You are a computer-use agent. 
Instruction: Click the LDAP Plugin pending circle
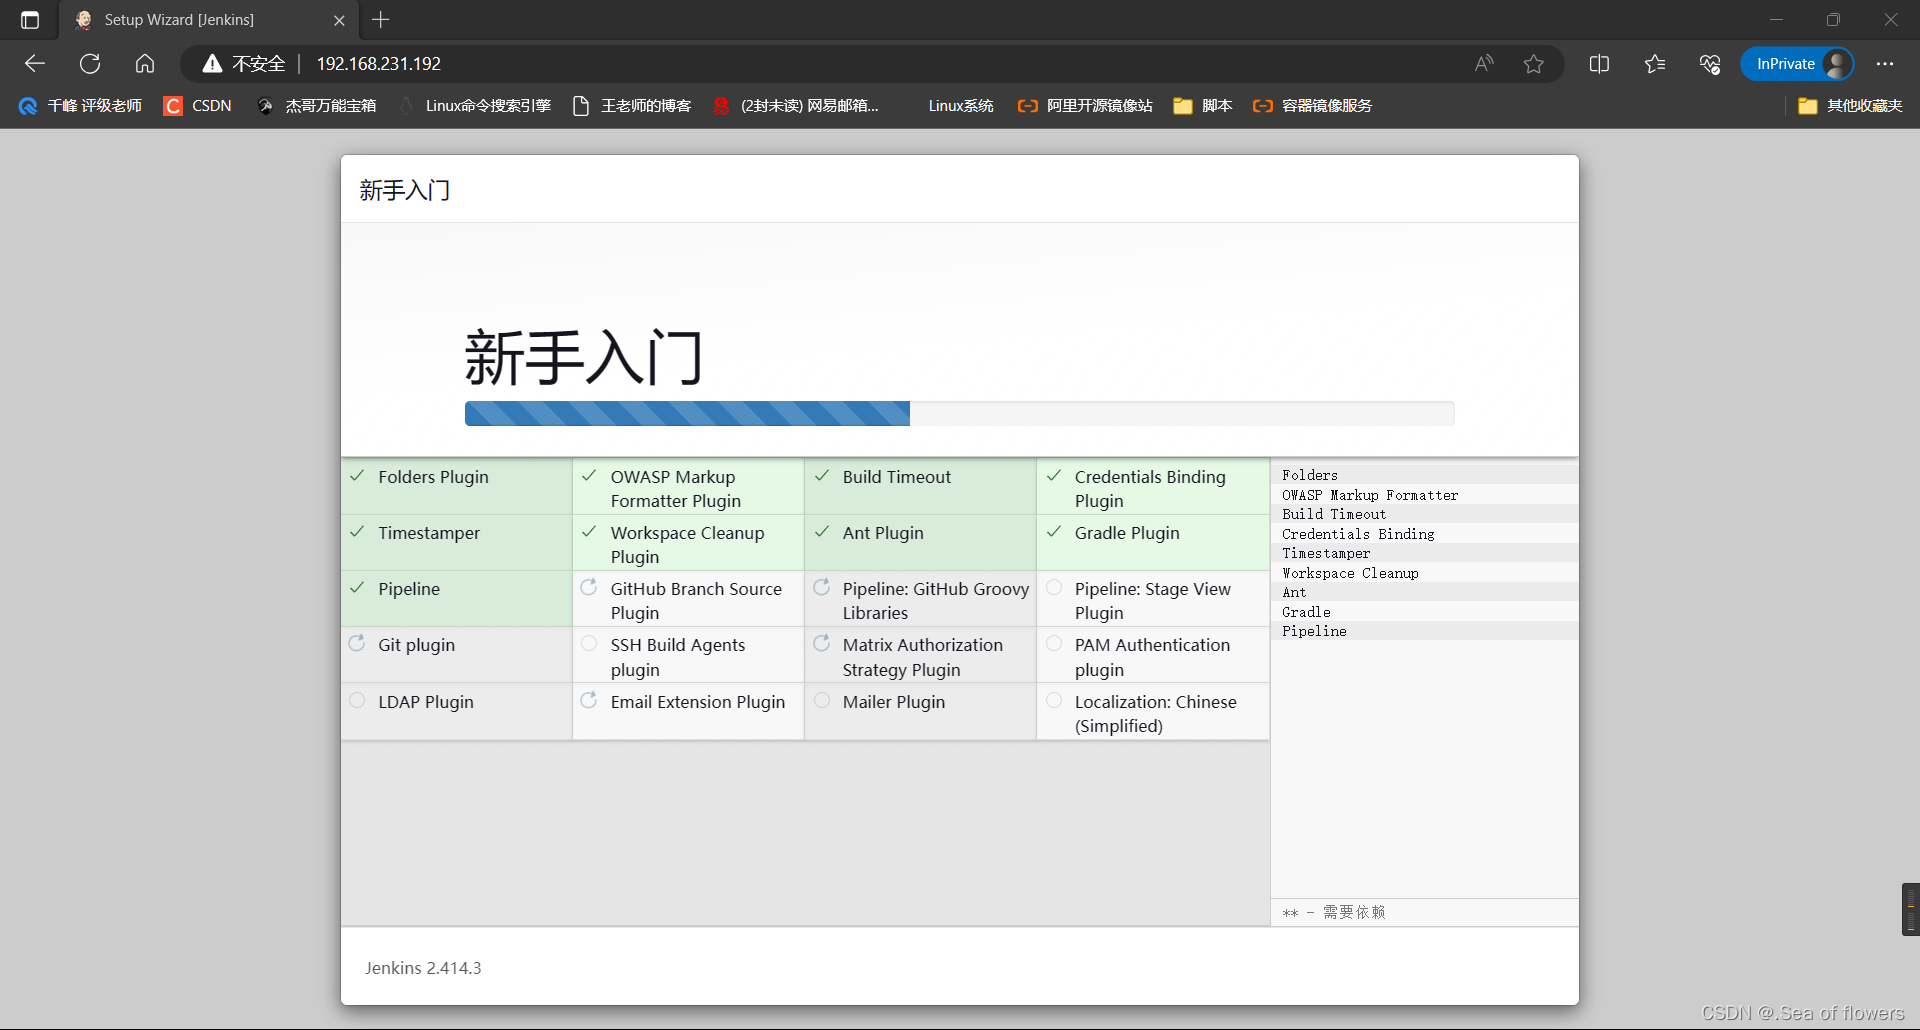coord(357,700)
